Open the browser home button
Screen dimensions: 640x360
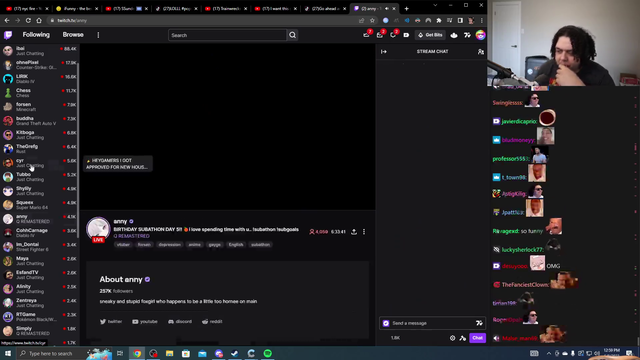pyautogui.click(x=39, y=20)
